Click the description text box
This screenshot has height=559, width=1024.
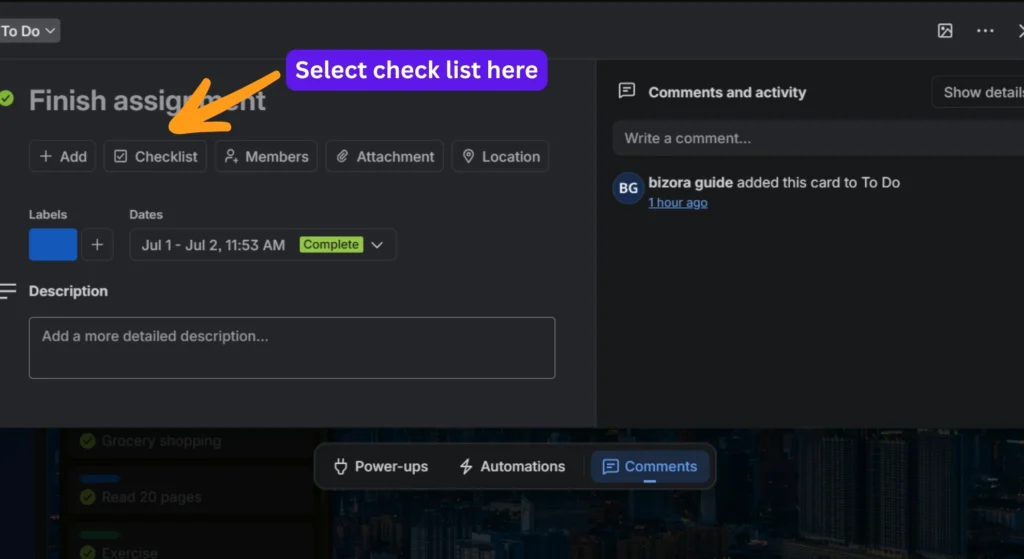pos(292,348)
